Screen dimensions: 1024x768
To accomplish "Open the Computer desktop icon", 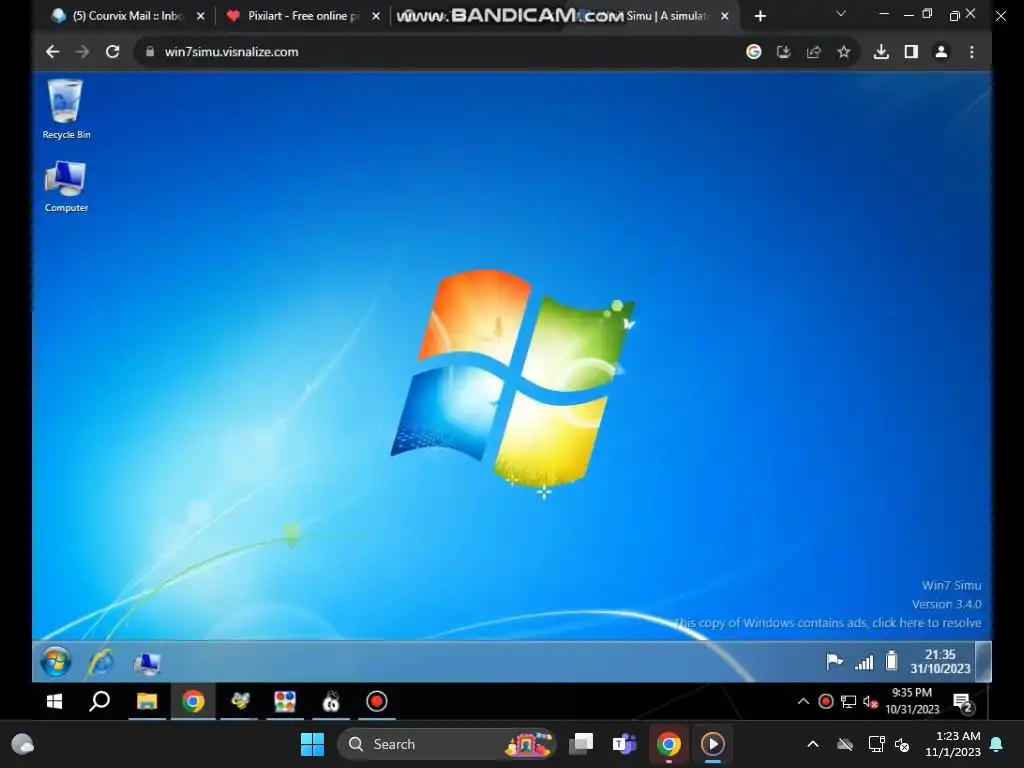I will tap(66, 186).
